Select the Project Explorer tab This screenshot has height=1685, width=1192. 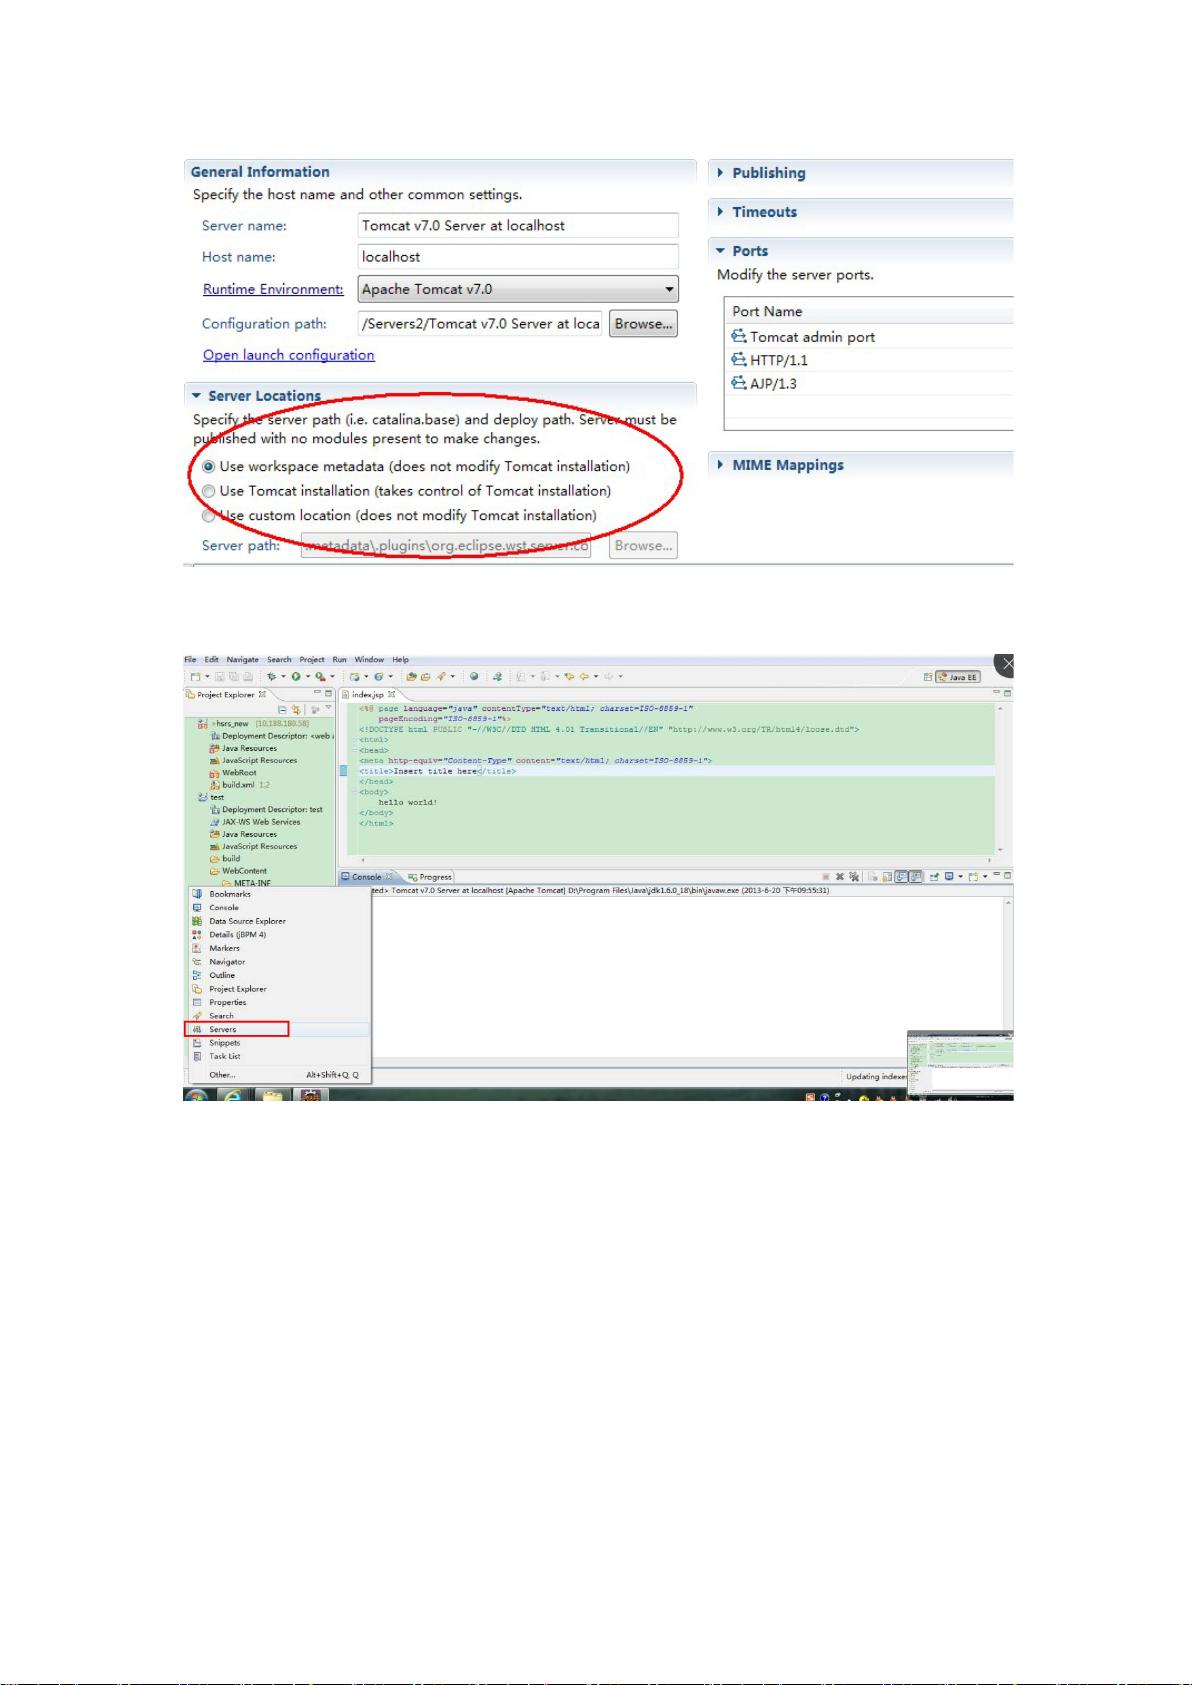point(226,694)
